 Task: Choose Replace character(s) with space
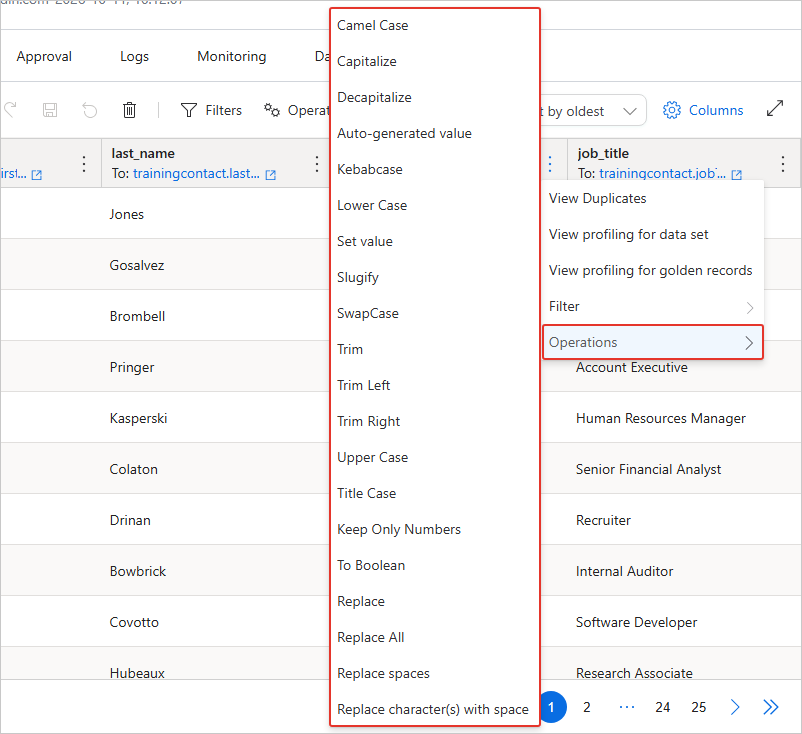435,709
